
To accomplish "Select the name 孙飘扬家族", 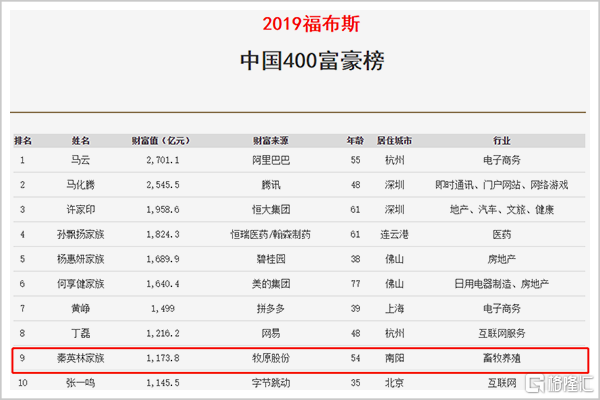I will 81,234.
